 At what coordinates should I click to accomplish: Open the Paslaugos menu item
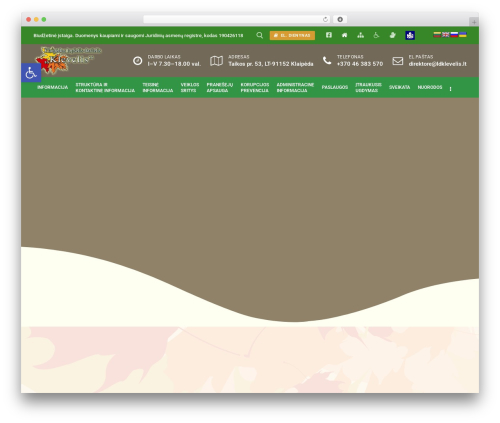[x=335, y=87]
